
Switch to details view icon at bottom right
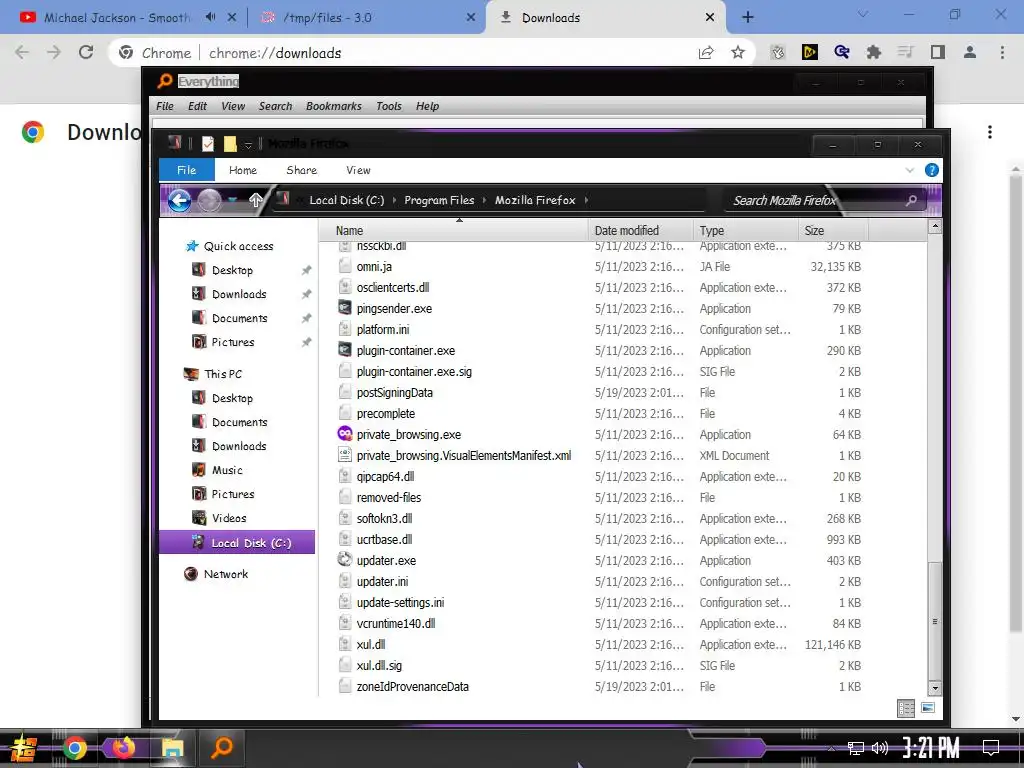point(906,709)
